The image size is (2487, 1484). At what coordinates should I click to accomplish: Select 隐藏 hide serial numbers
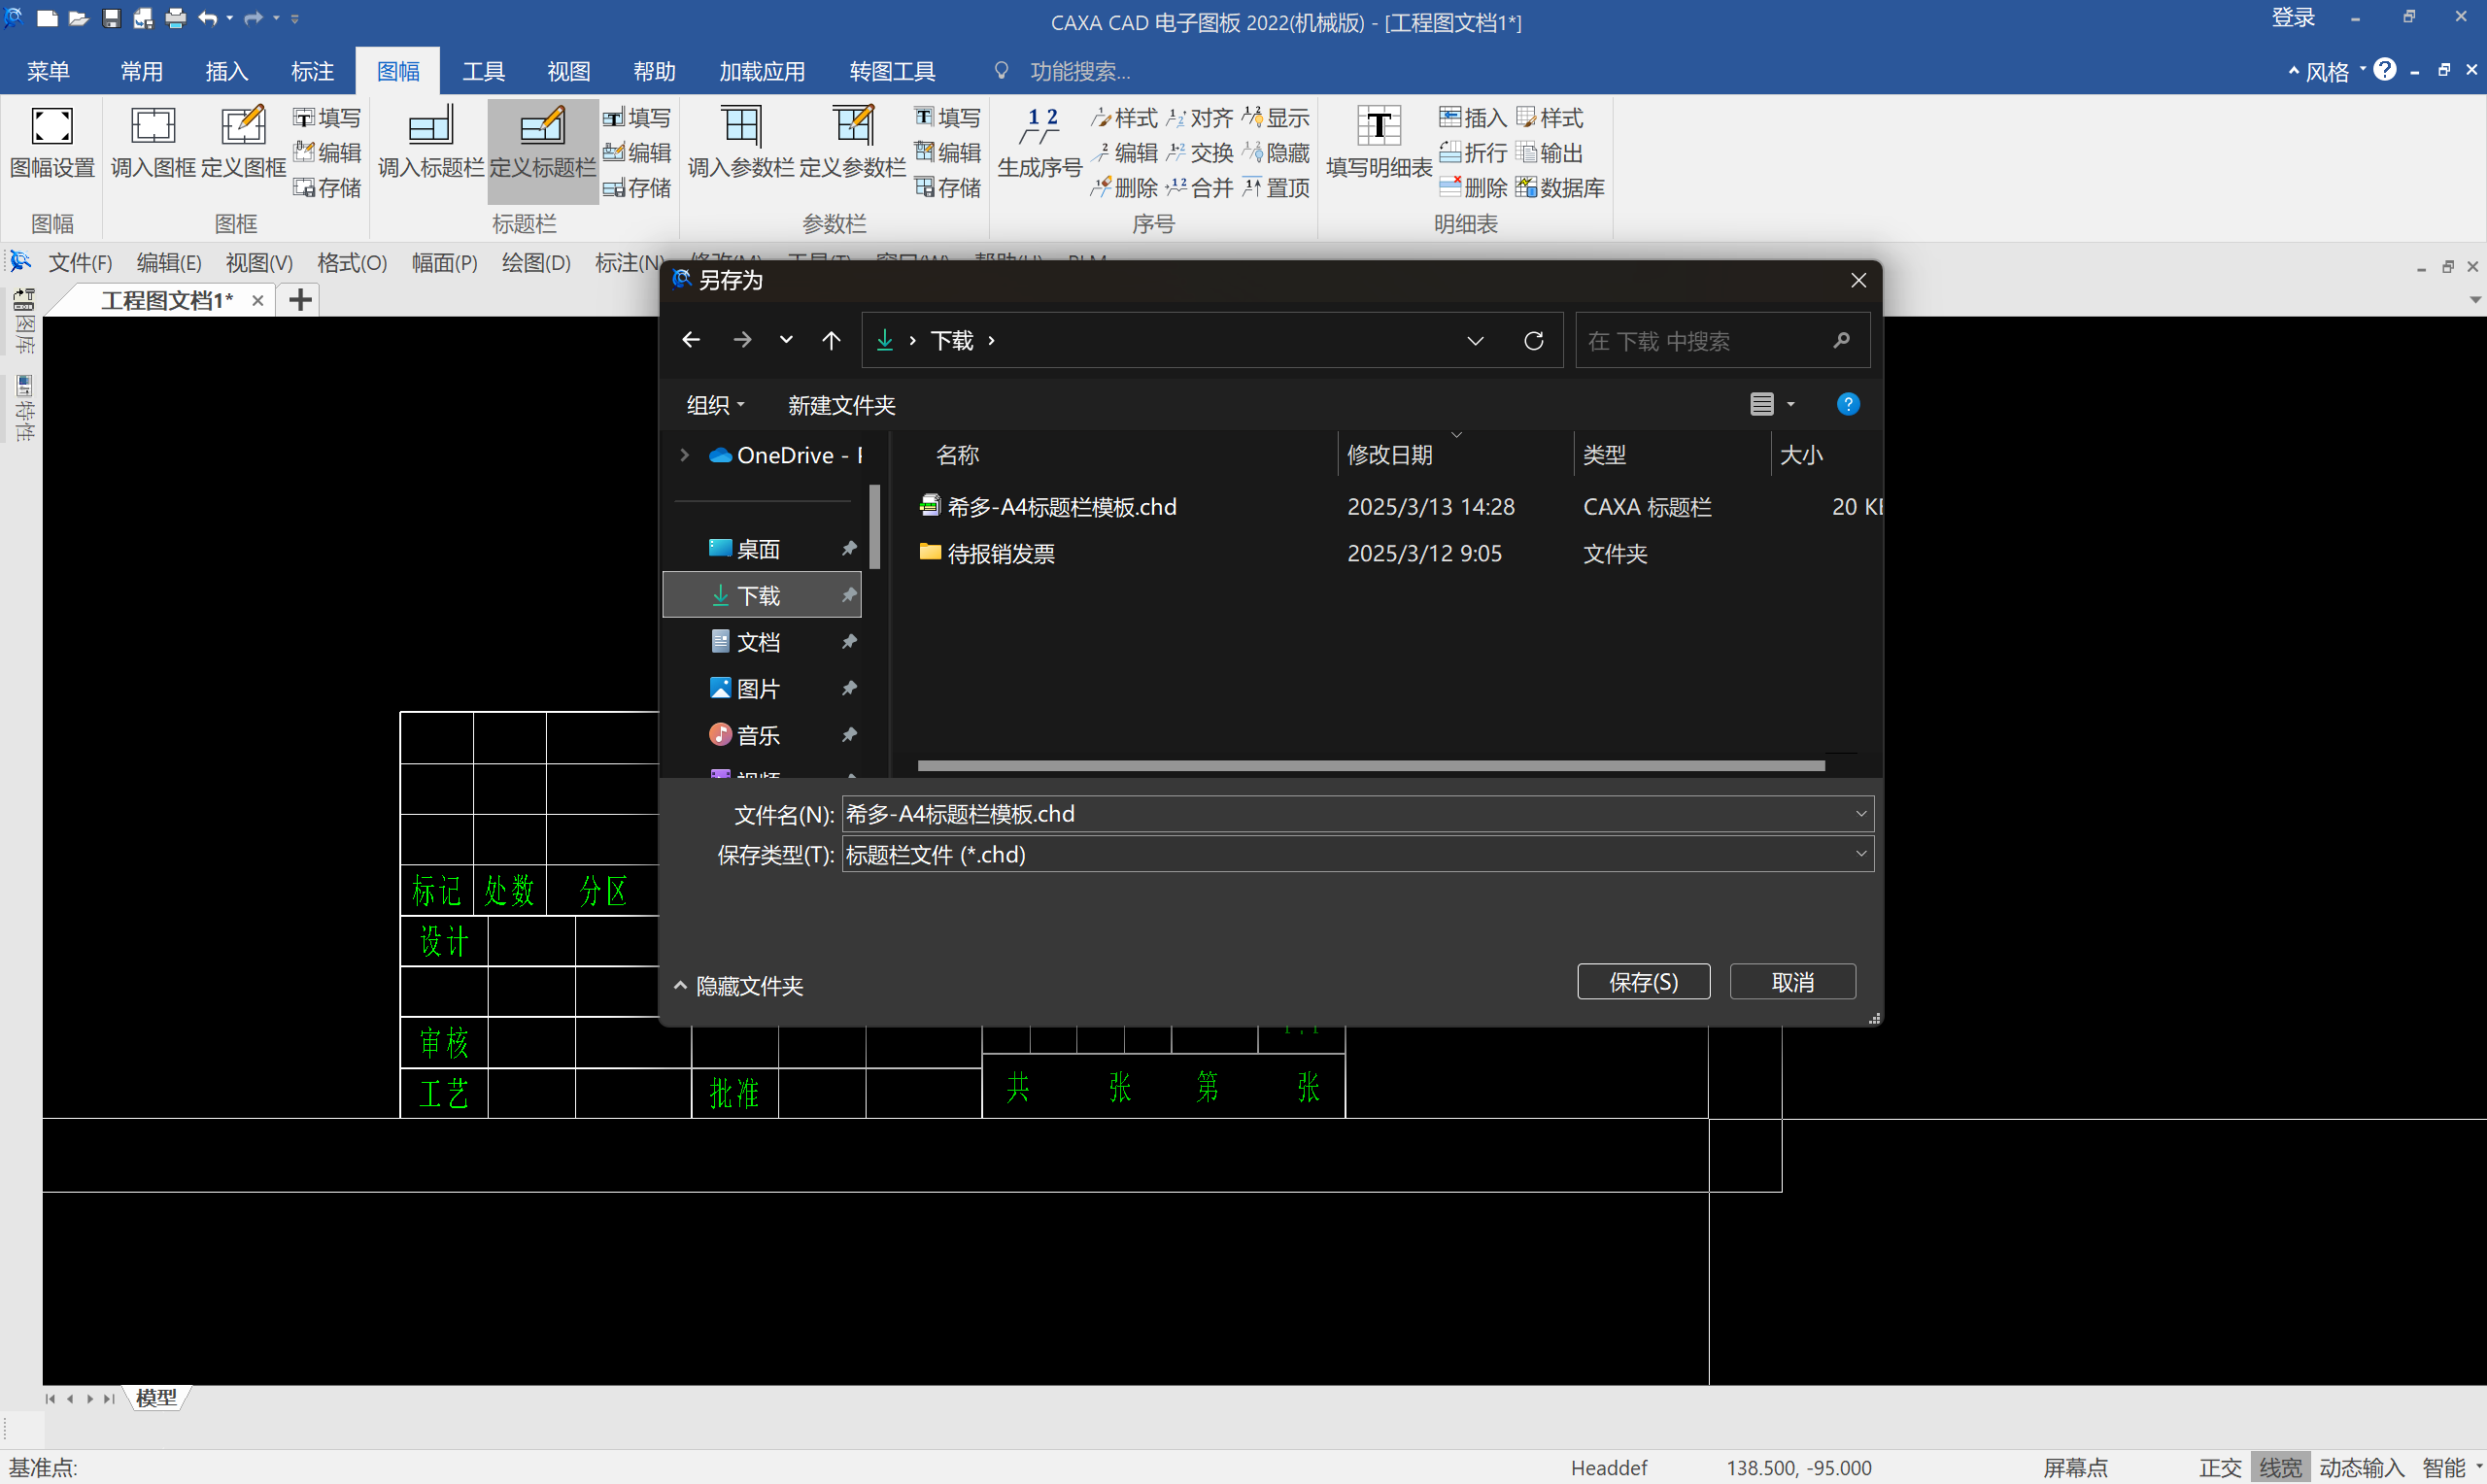point(1276,153)
